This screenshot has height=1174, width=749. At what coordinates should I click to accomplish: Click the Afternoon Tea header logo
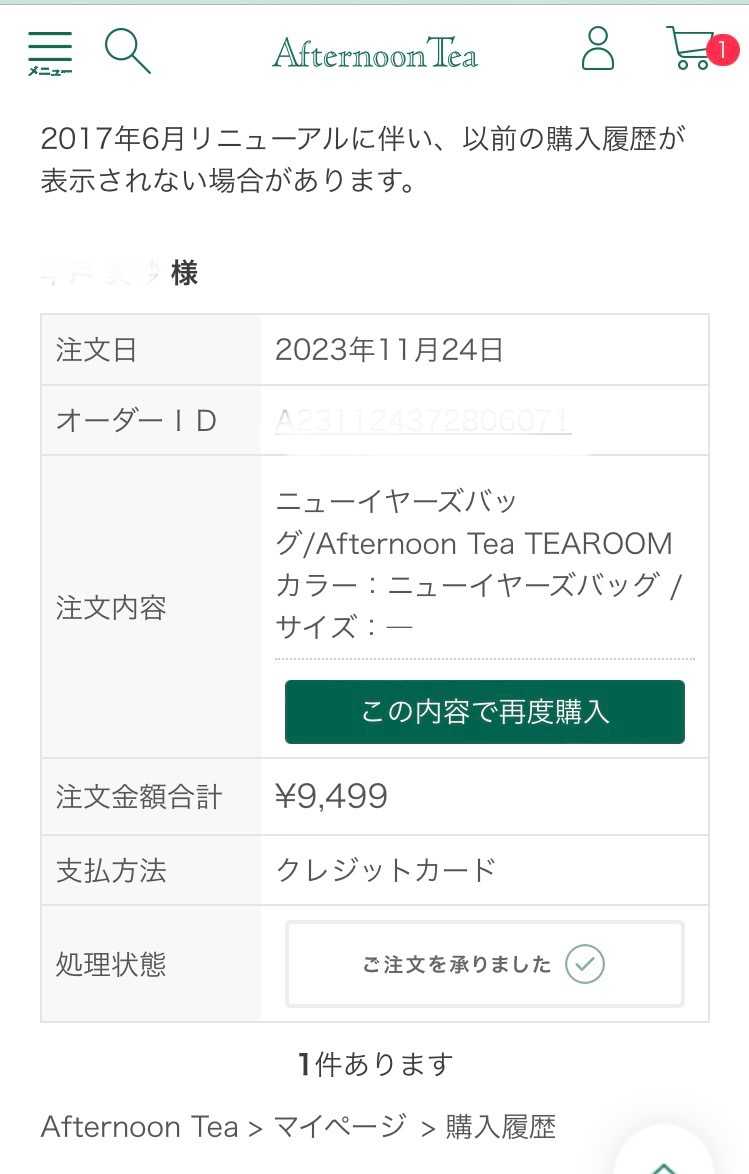tap(375, 52)
